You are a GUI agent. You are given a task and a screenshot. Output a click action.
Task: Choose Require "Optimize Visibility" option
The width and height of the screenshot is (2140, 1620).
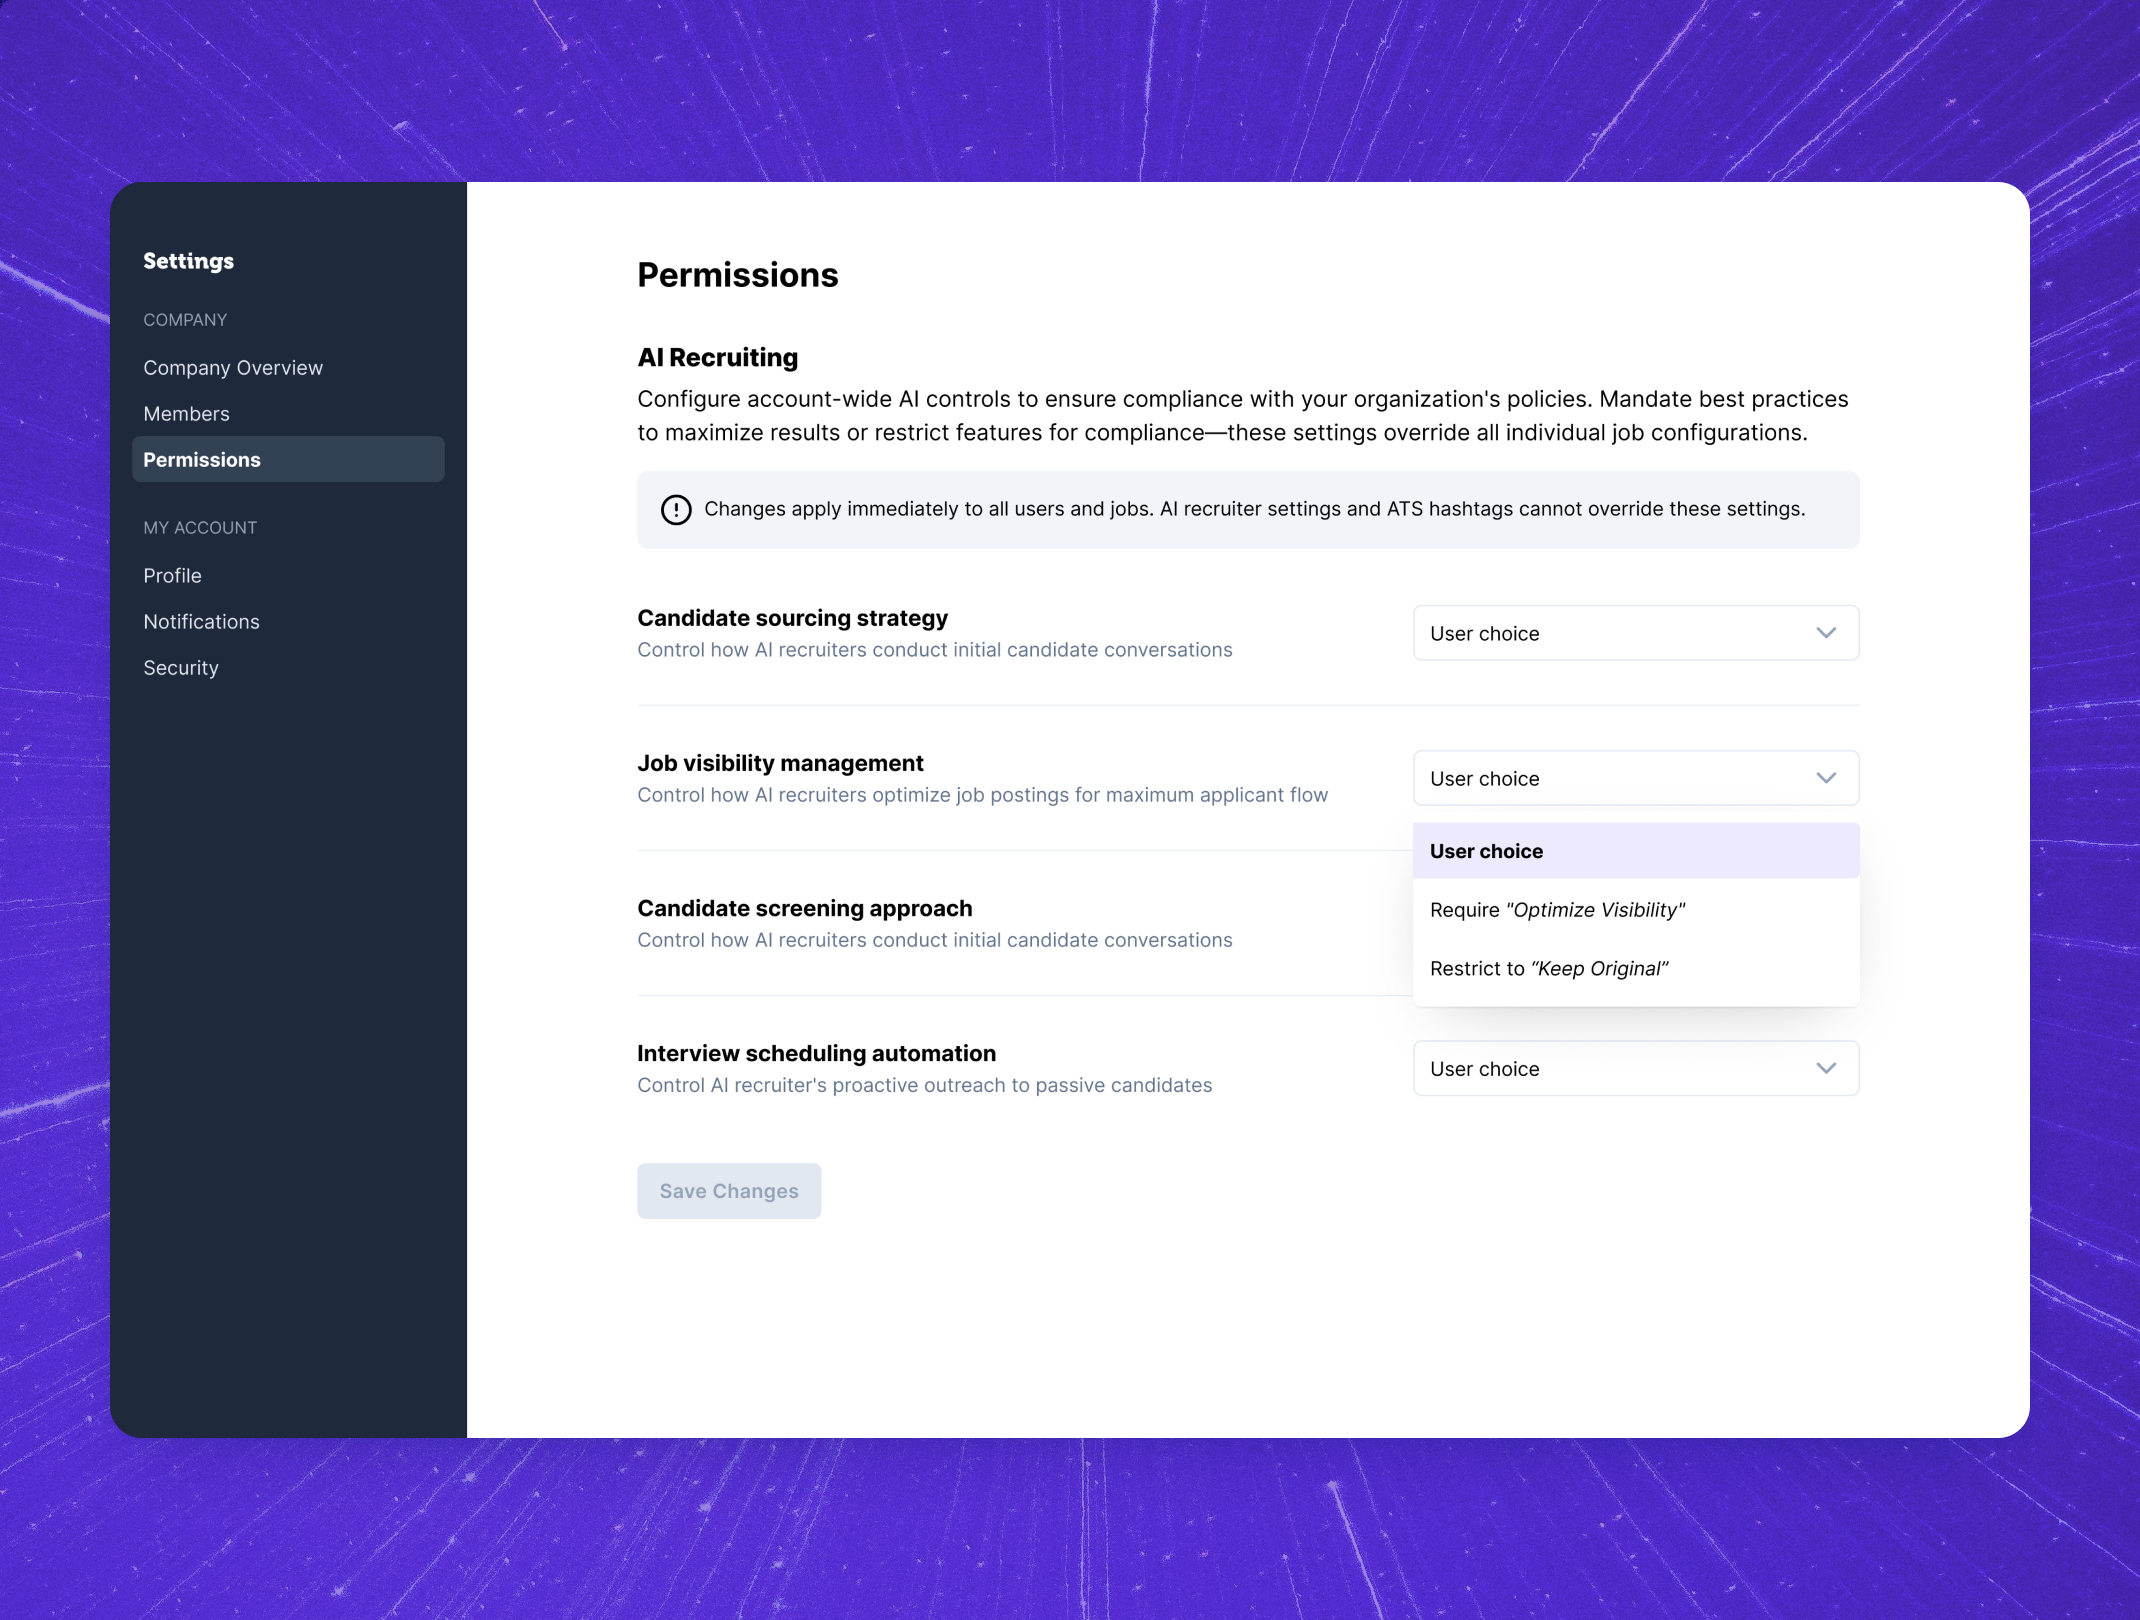click(1634, 910)
